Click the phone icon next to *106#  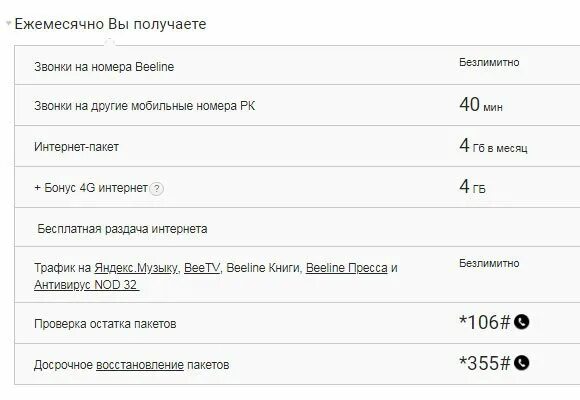522,322
